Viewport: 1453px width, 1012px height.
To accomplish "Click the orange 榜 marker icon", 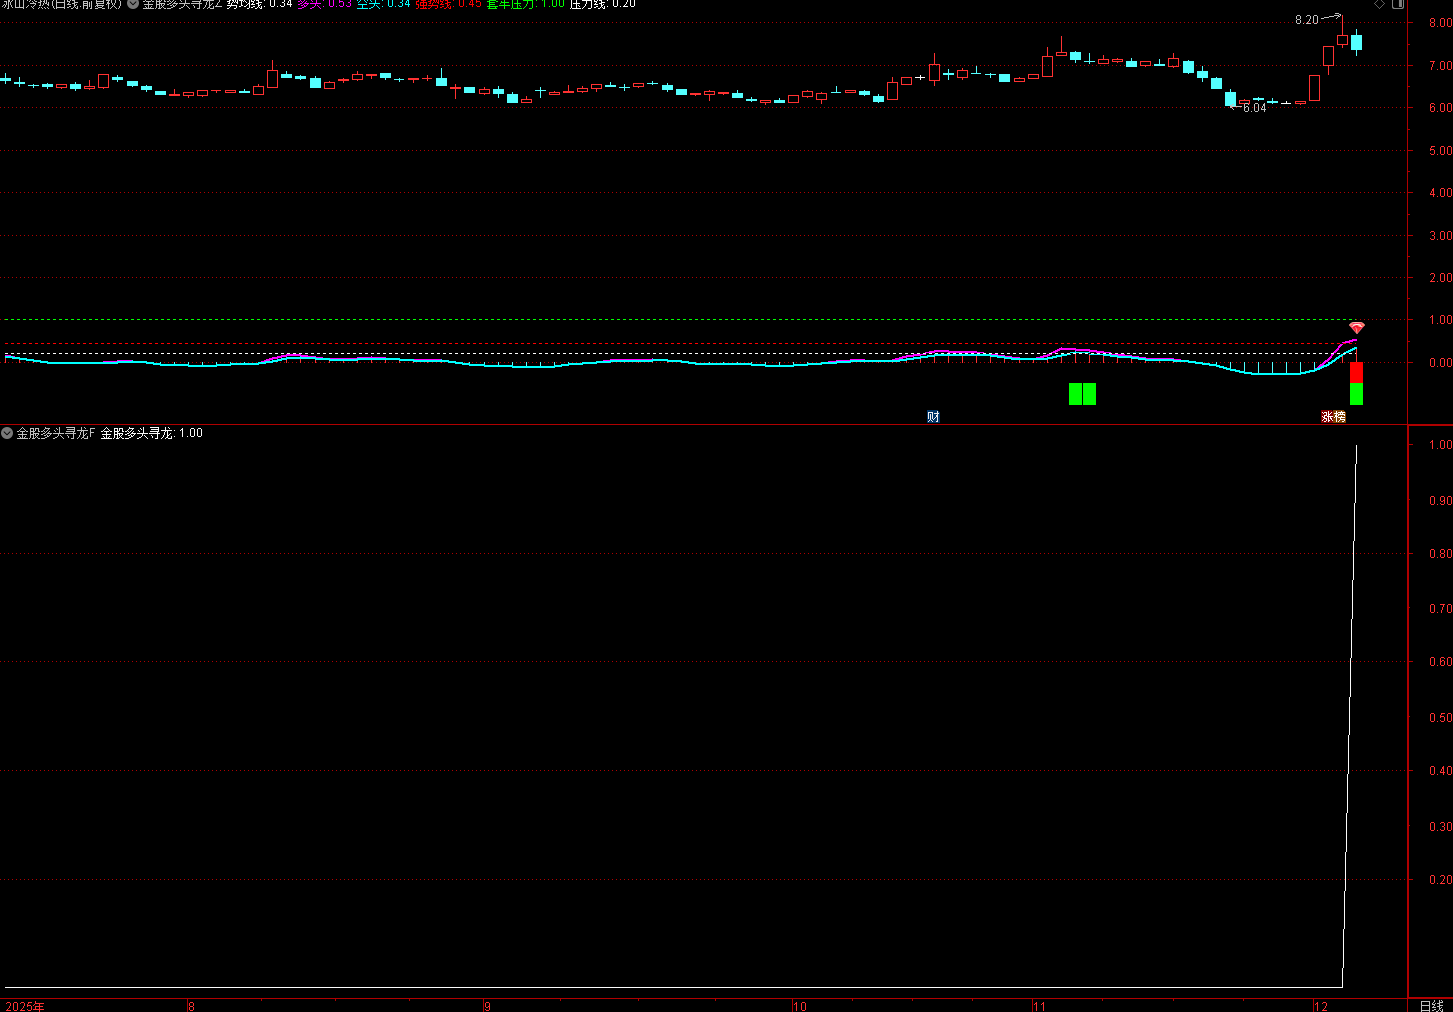I will tap(1339, 417).
